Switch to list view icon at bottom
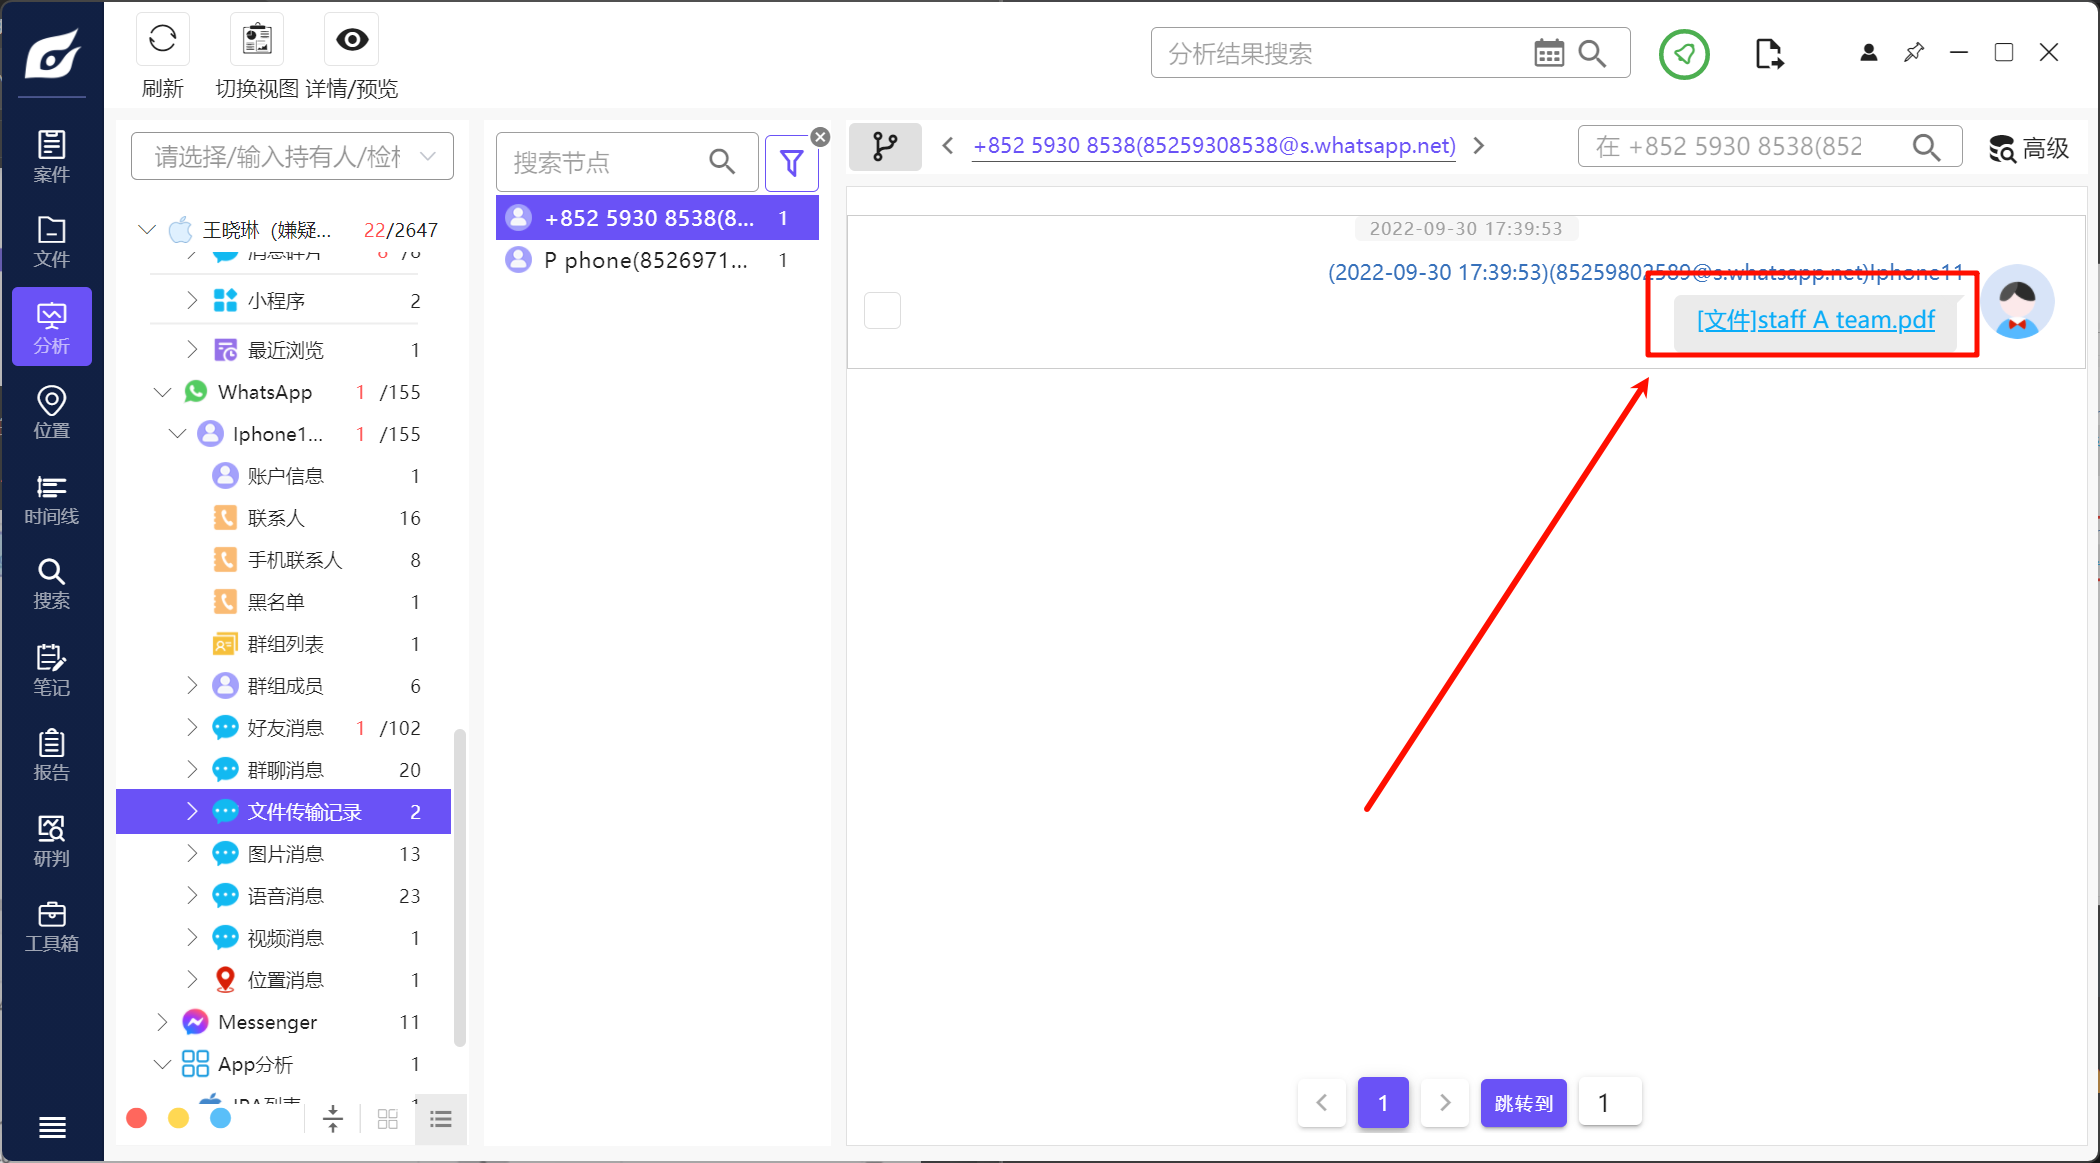Screen dimensions: 2100x1163 [x=440, y=1119]
